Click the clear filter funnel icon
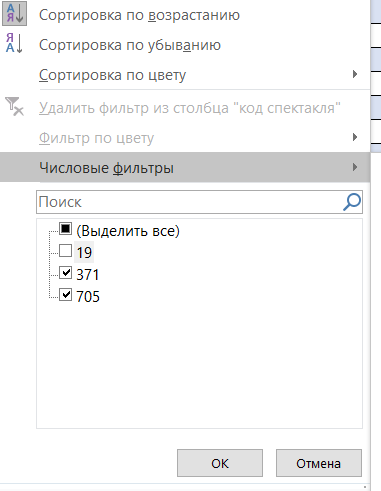 [14, 106]
